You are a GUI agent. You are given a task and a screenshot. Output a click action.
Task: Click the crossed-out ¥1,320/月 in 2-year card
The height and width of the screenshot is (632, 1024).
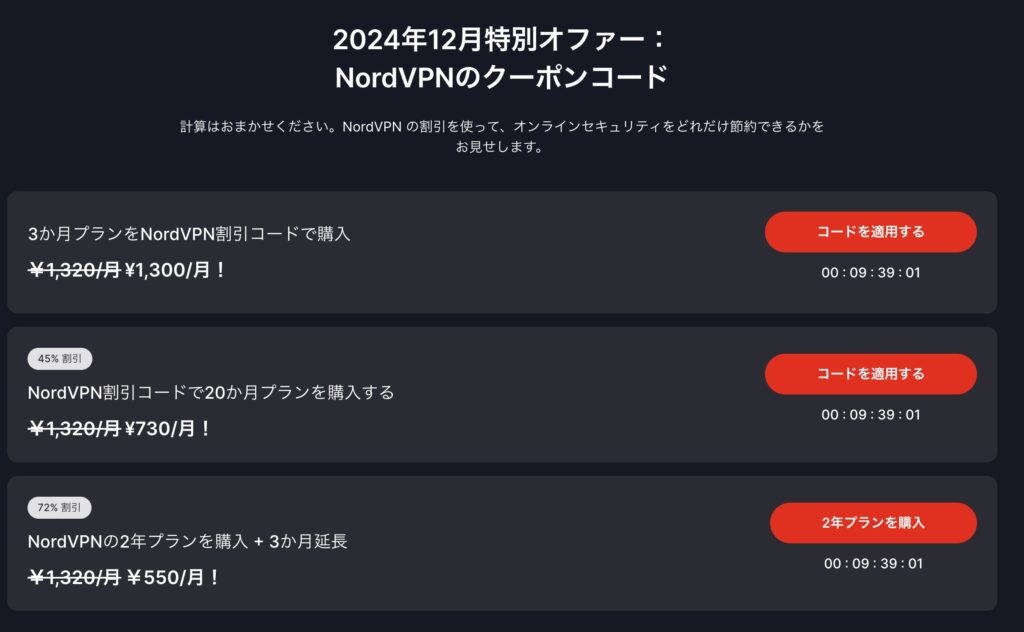(73, 577)
